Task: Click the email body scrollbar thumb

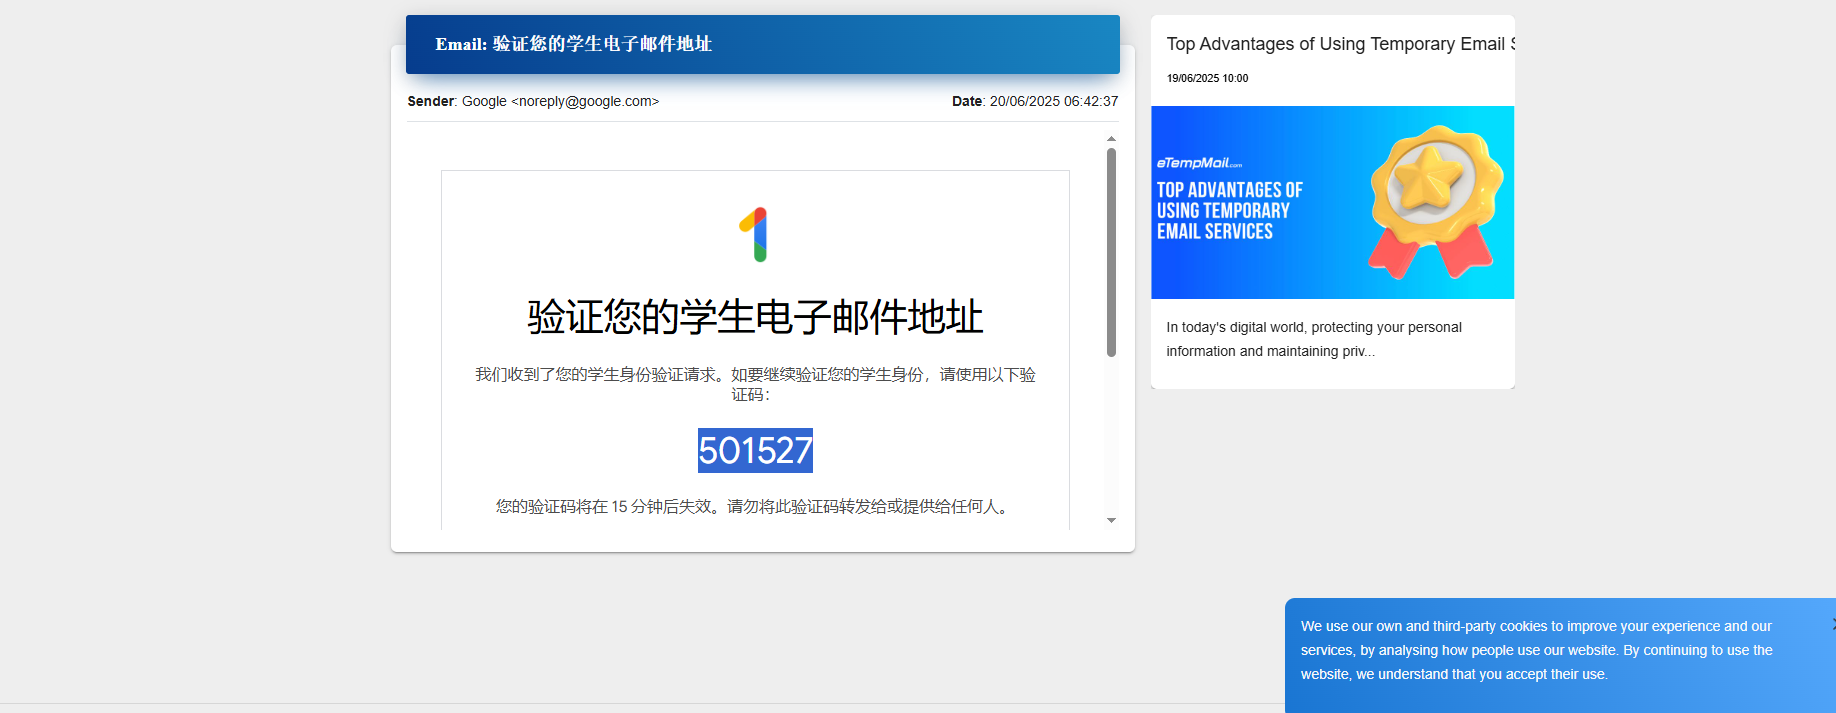Action: click(x=1111, y=252)
